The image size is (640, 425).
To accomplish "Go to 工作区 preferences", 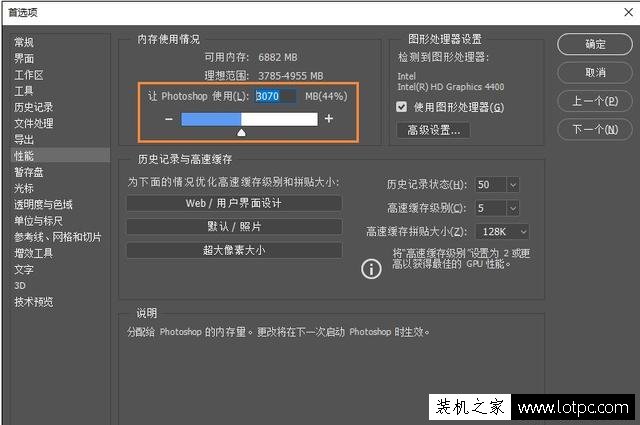I will [29, 75].
